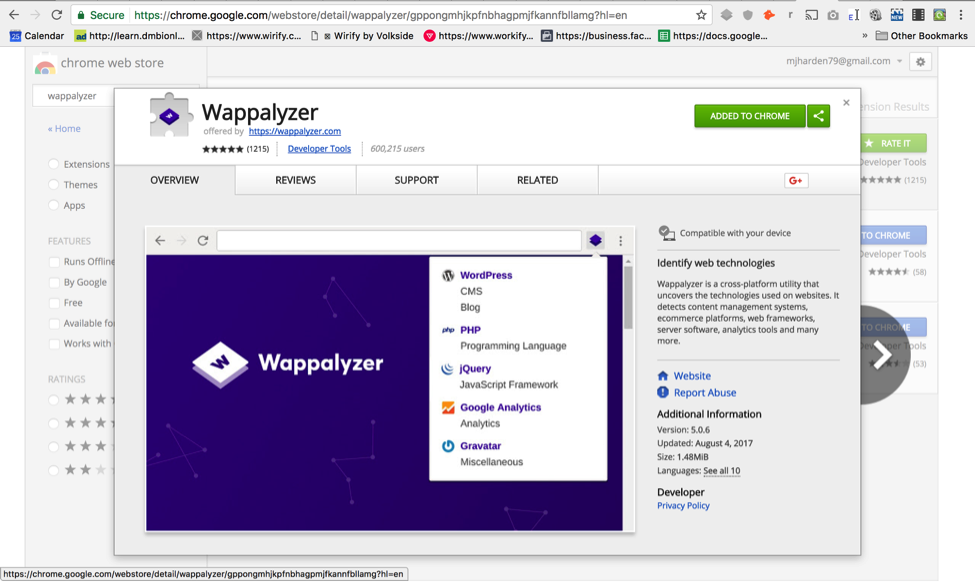Click See all 10 languages
The width and height of the screenshot is (975, 582).
pyautogui.click(x=722, y=471)
